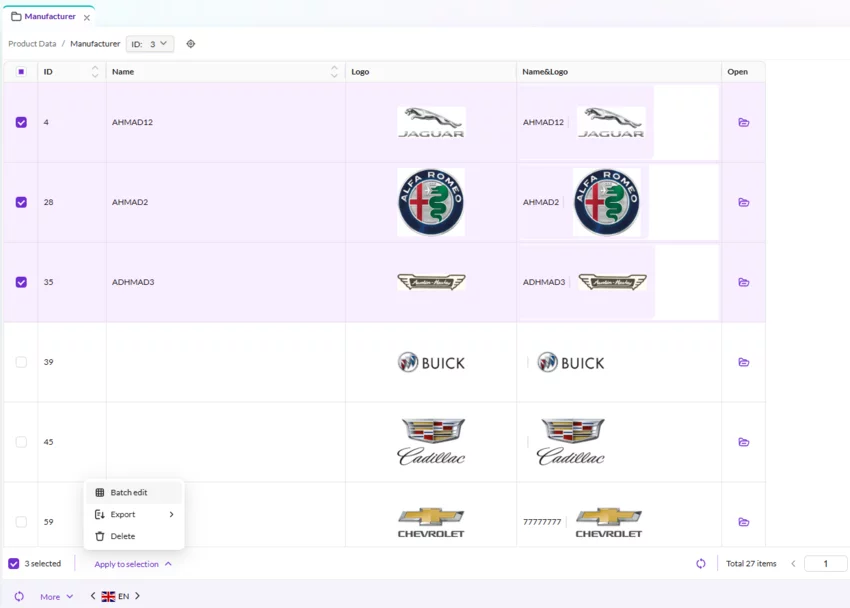Expand the More dropdown
The width and height of the screenshot is (850, 608).
56,597
